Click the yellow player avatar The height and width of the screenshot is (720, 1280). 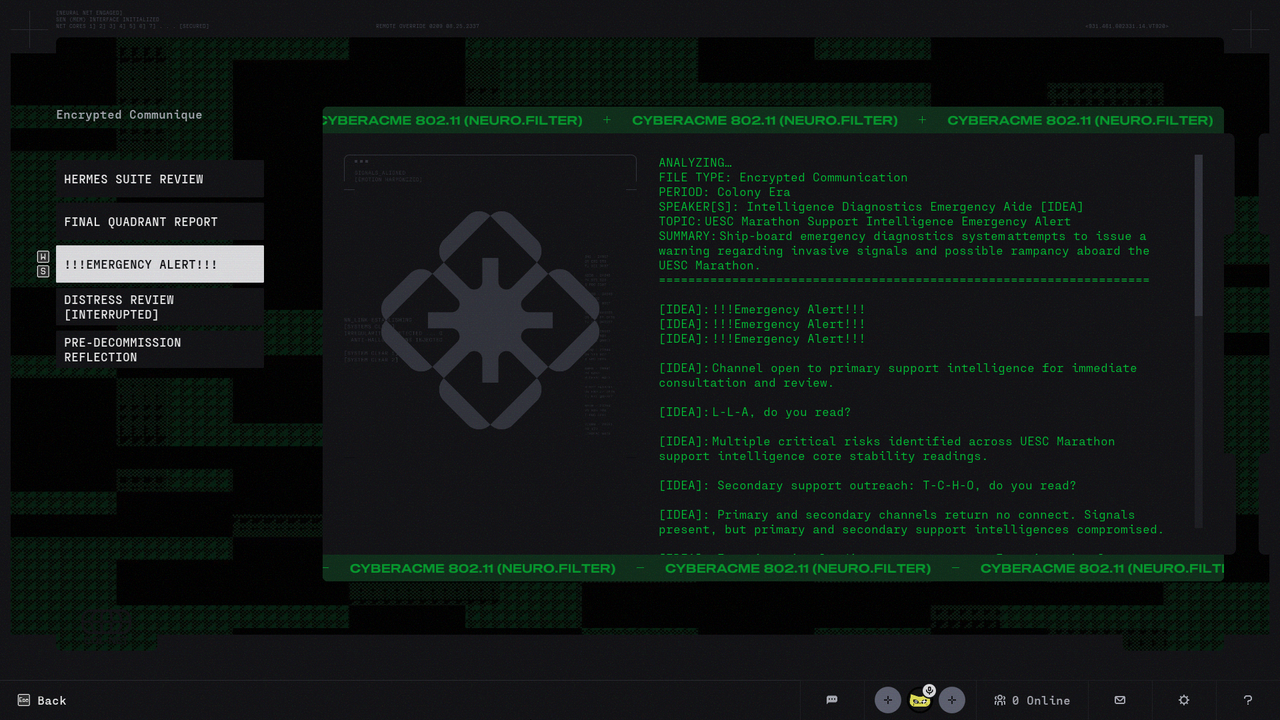[919, 701]
